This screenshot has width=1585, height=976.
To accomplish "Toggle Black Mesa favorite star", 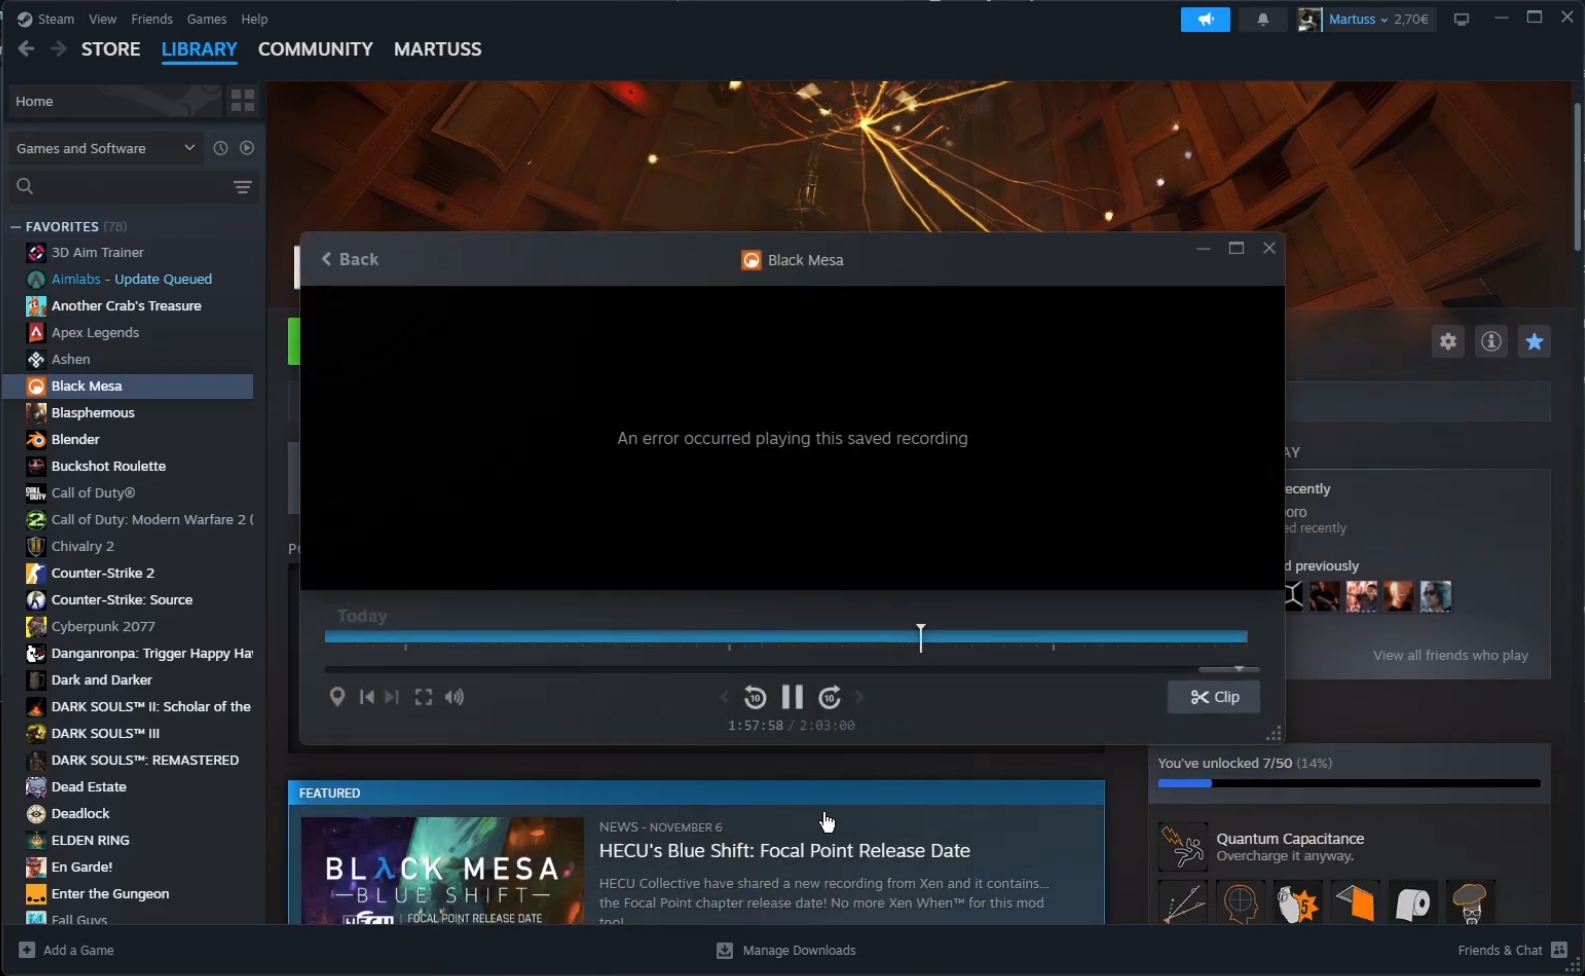I will (1534, 341).
